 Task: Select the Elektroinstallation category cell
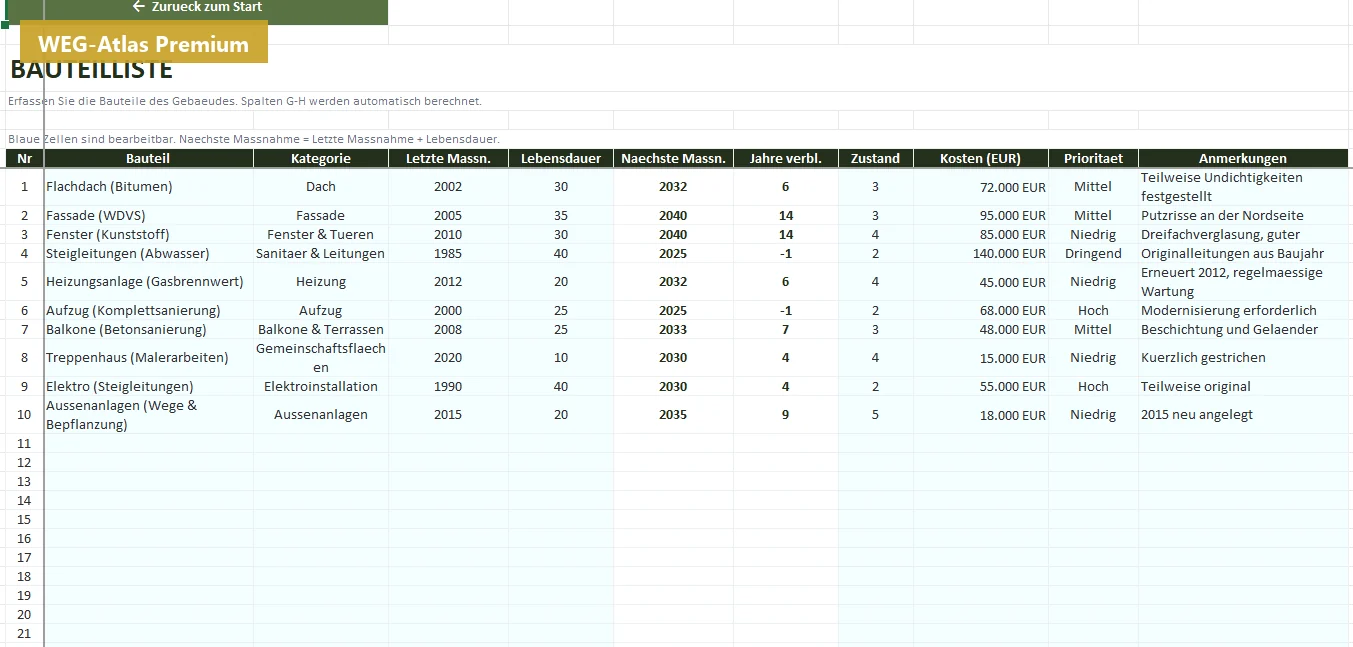coord(321,386)
